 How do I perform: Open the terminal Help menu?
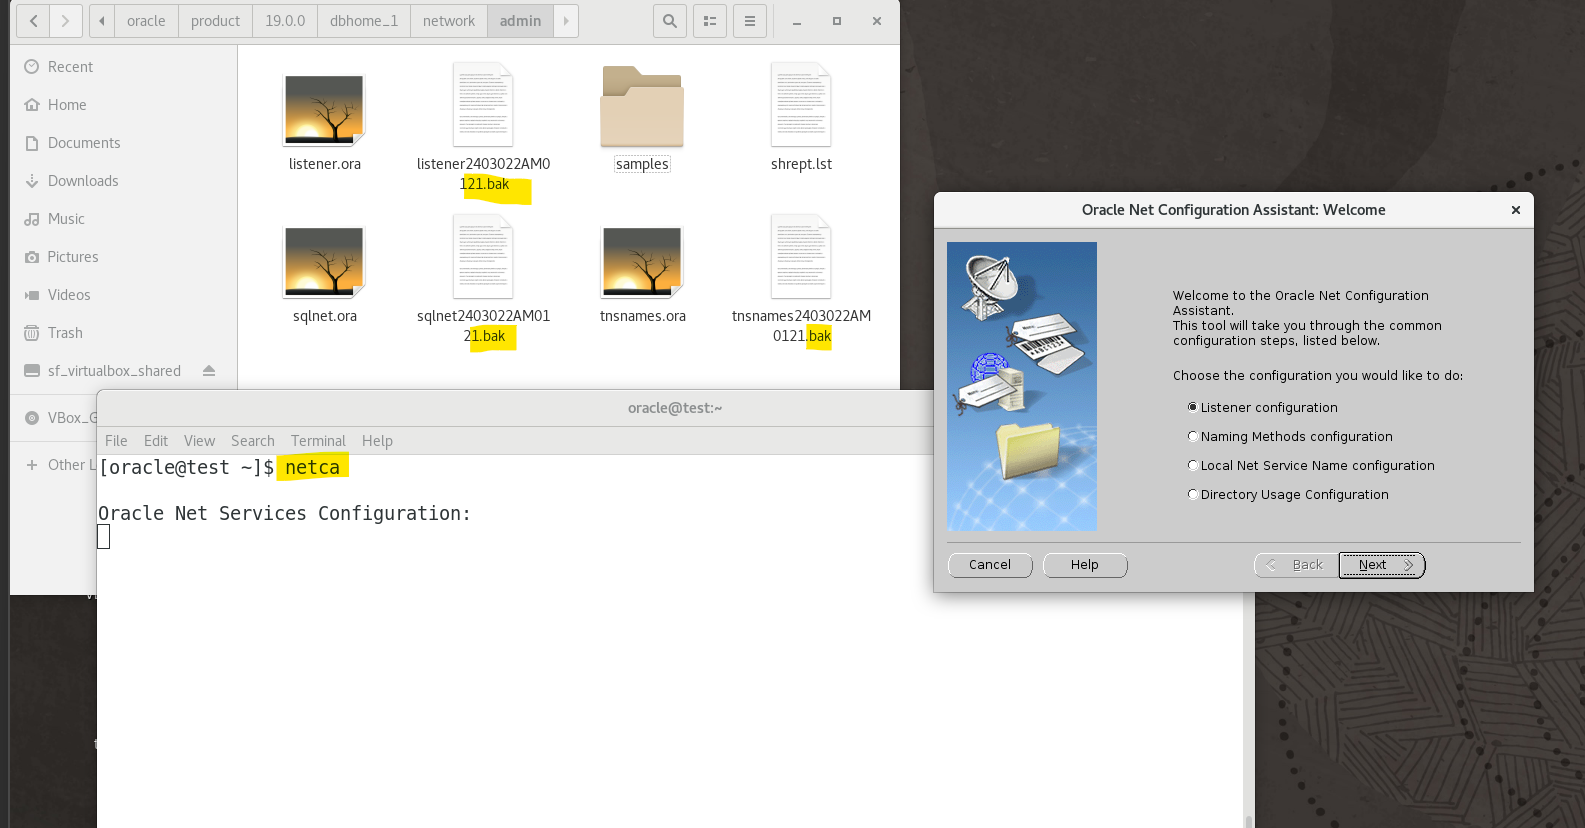(377, 441)
